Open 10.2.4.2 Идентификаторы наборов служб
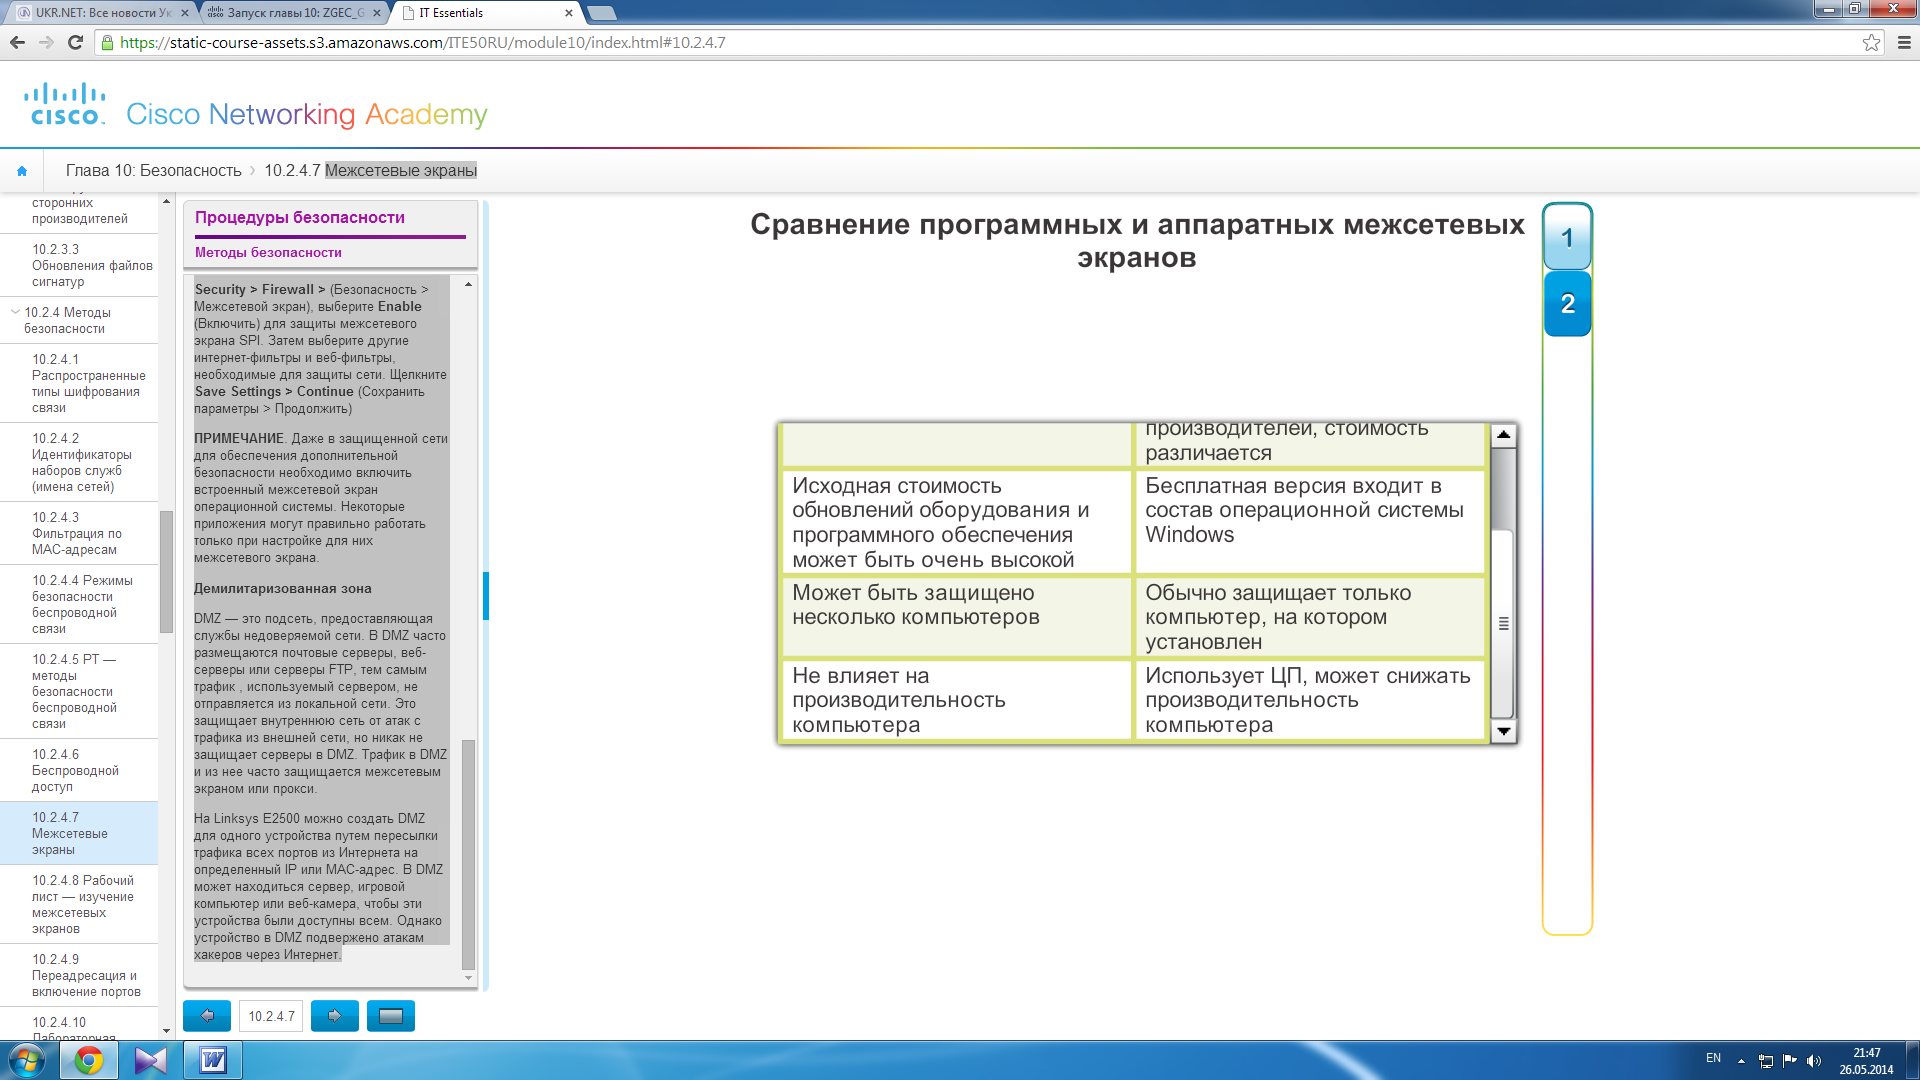 [79, 462]
